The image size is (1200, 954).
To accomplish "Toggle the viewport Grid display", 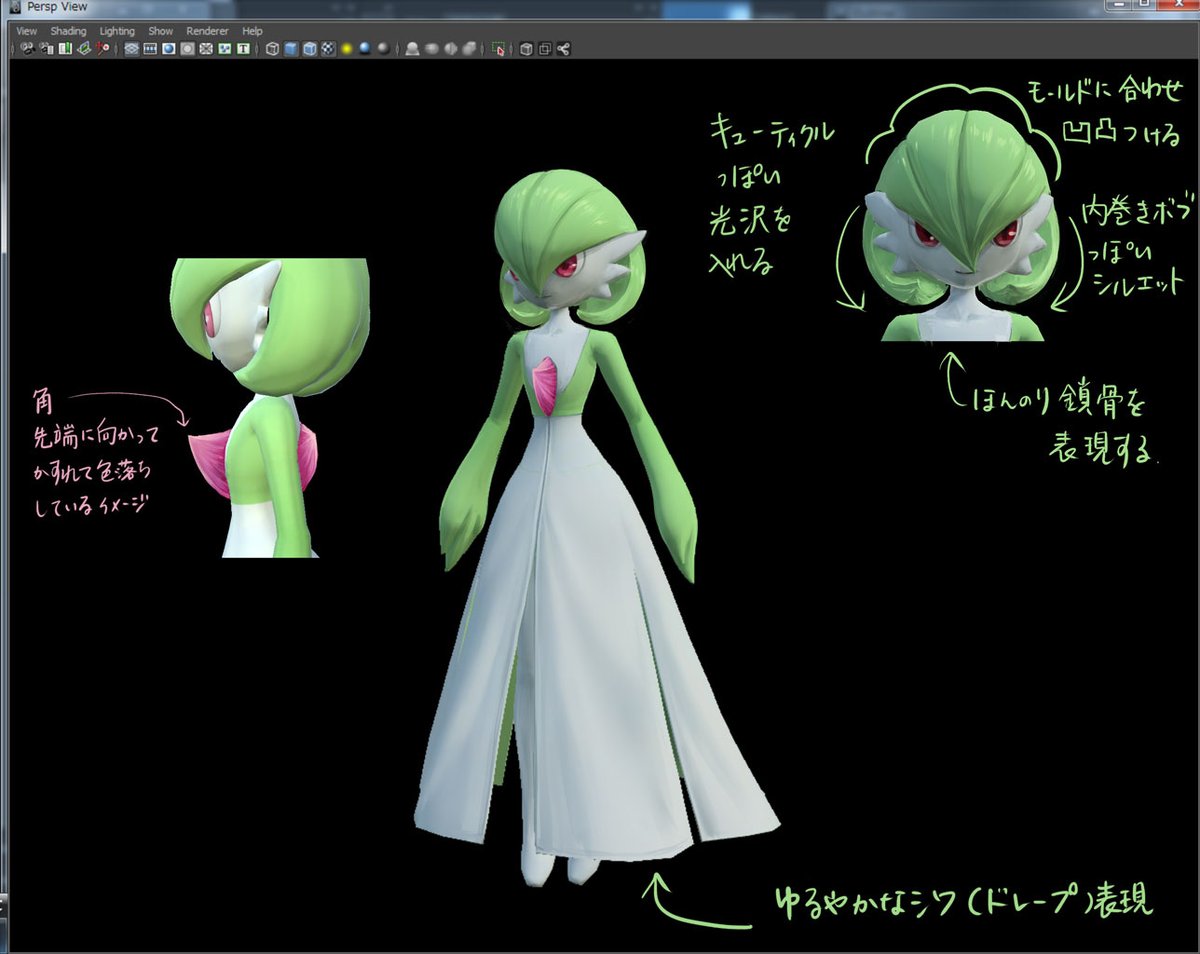I will [131, 48].
